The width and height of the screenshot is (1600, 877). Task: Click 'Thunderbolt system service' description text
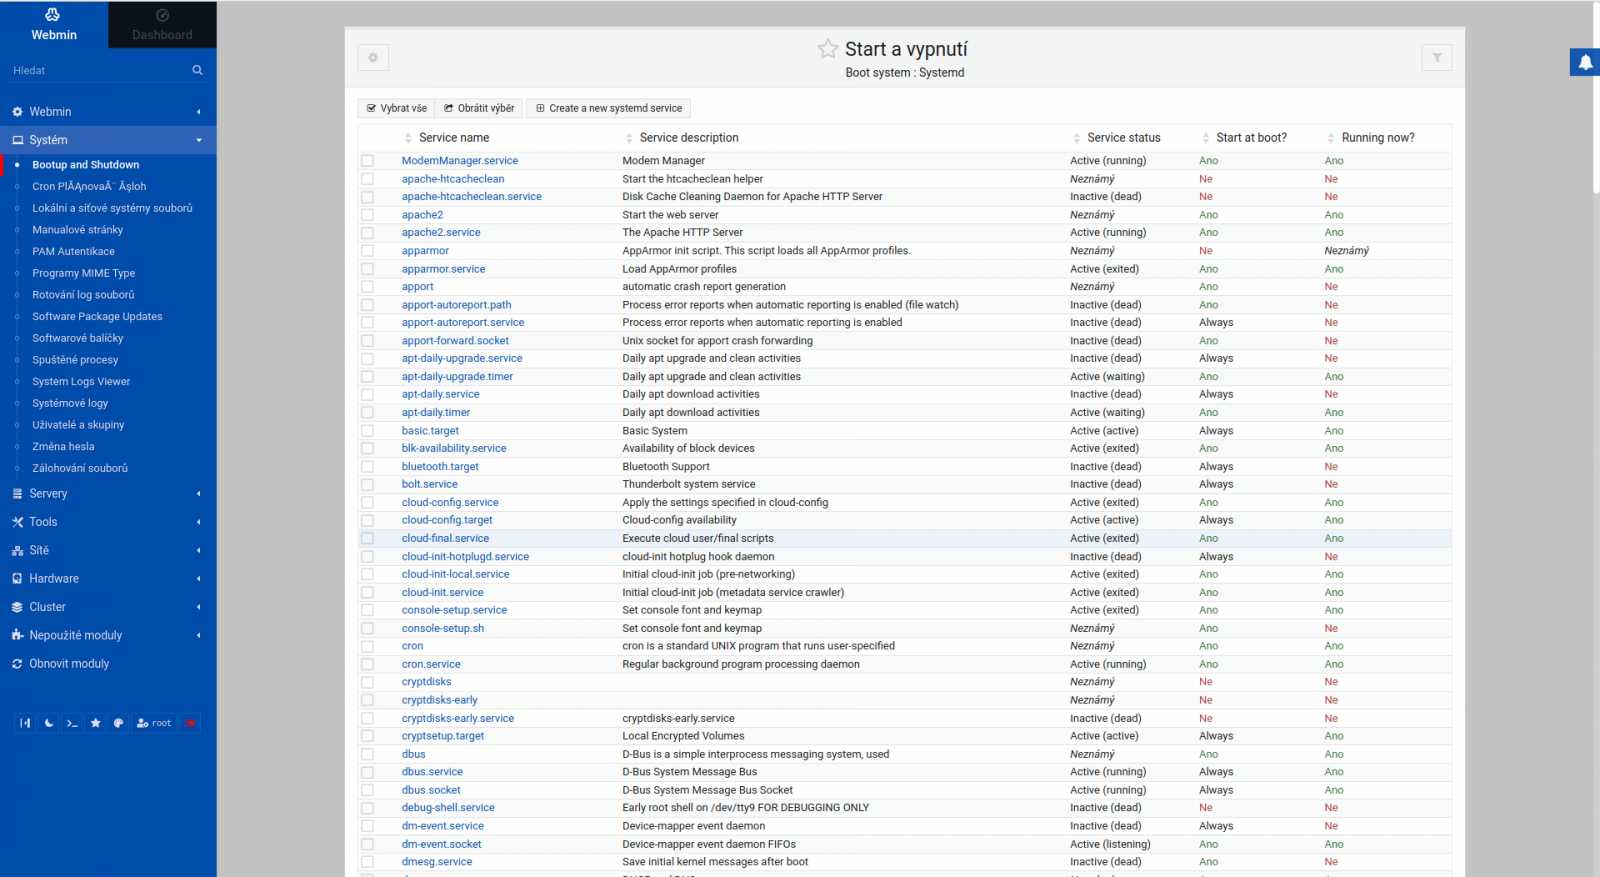[689, 484]
